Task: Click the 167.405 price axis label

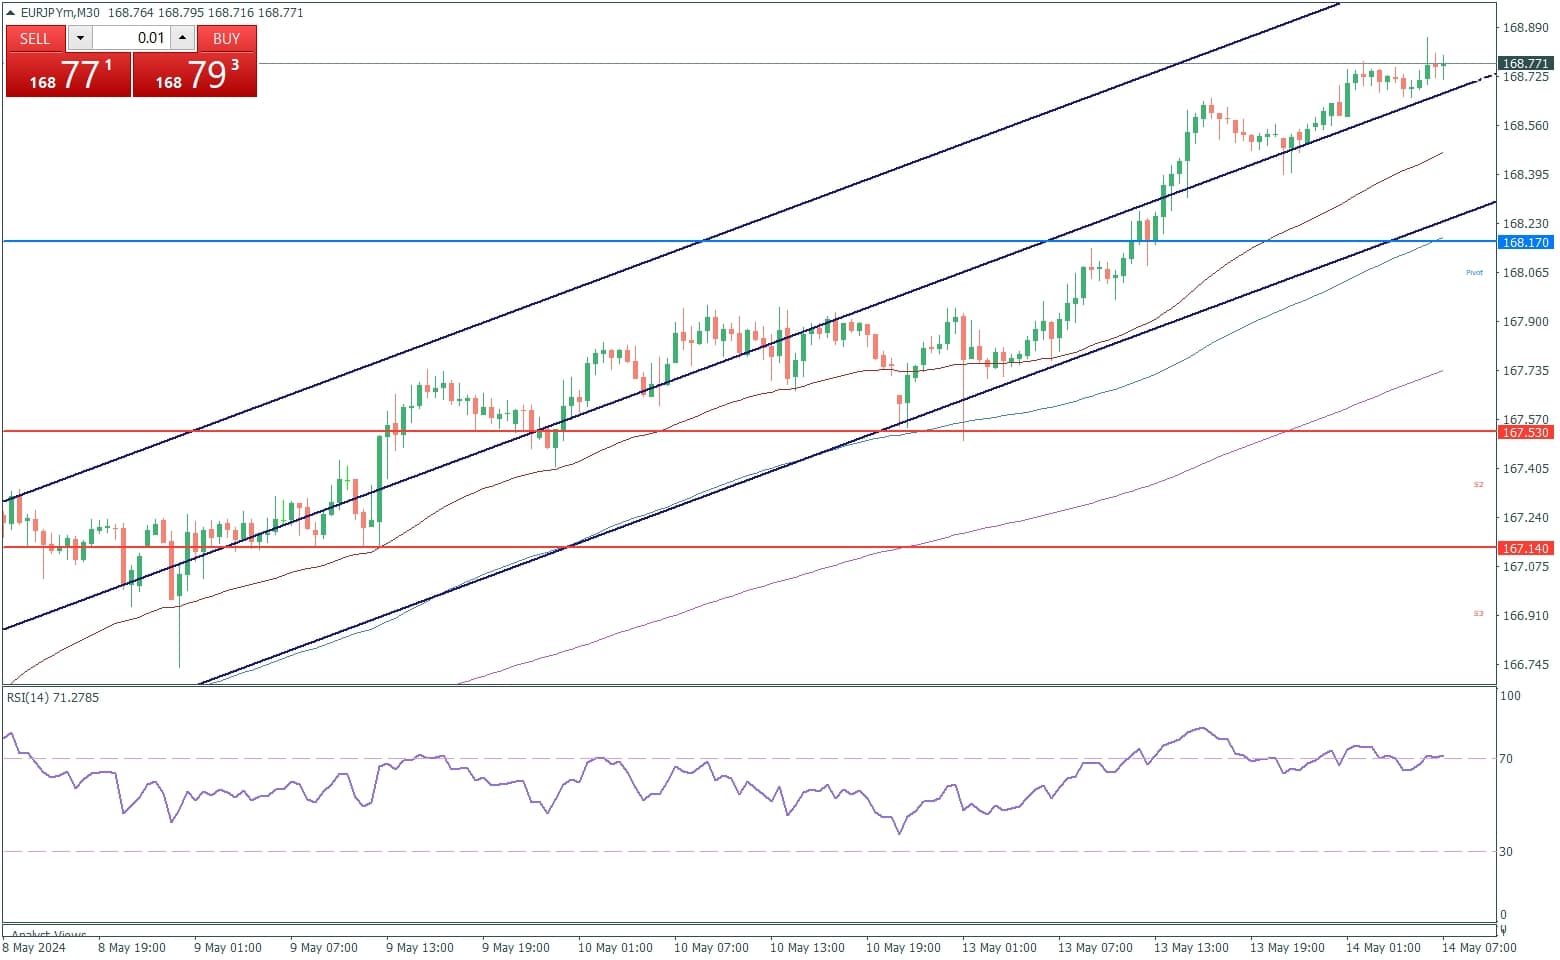Action: click(1526, 469)
